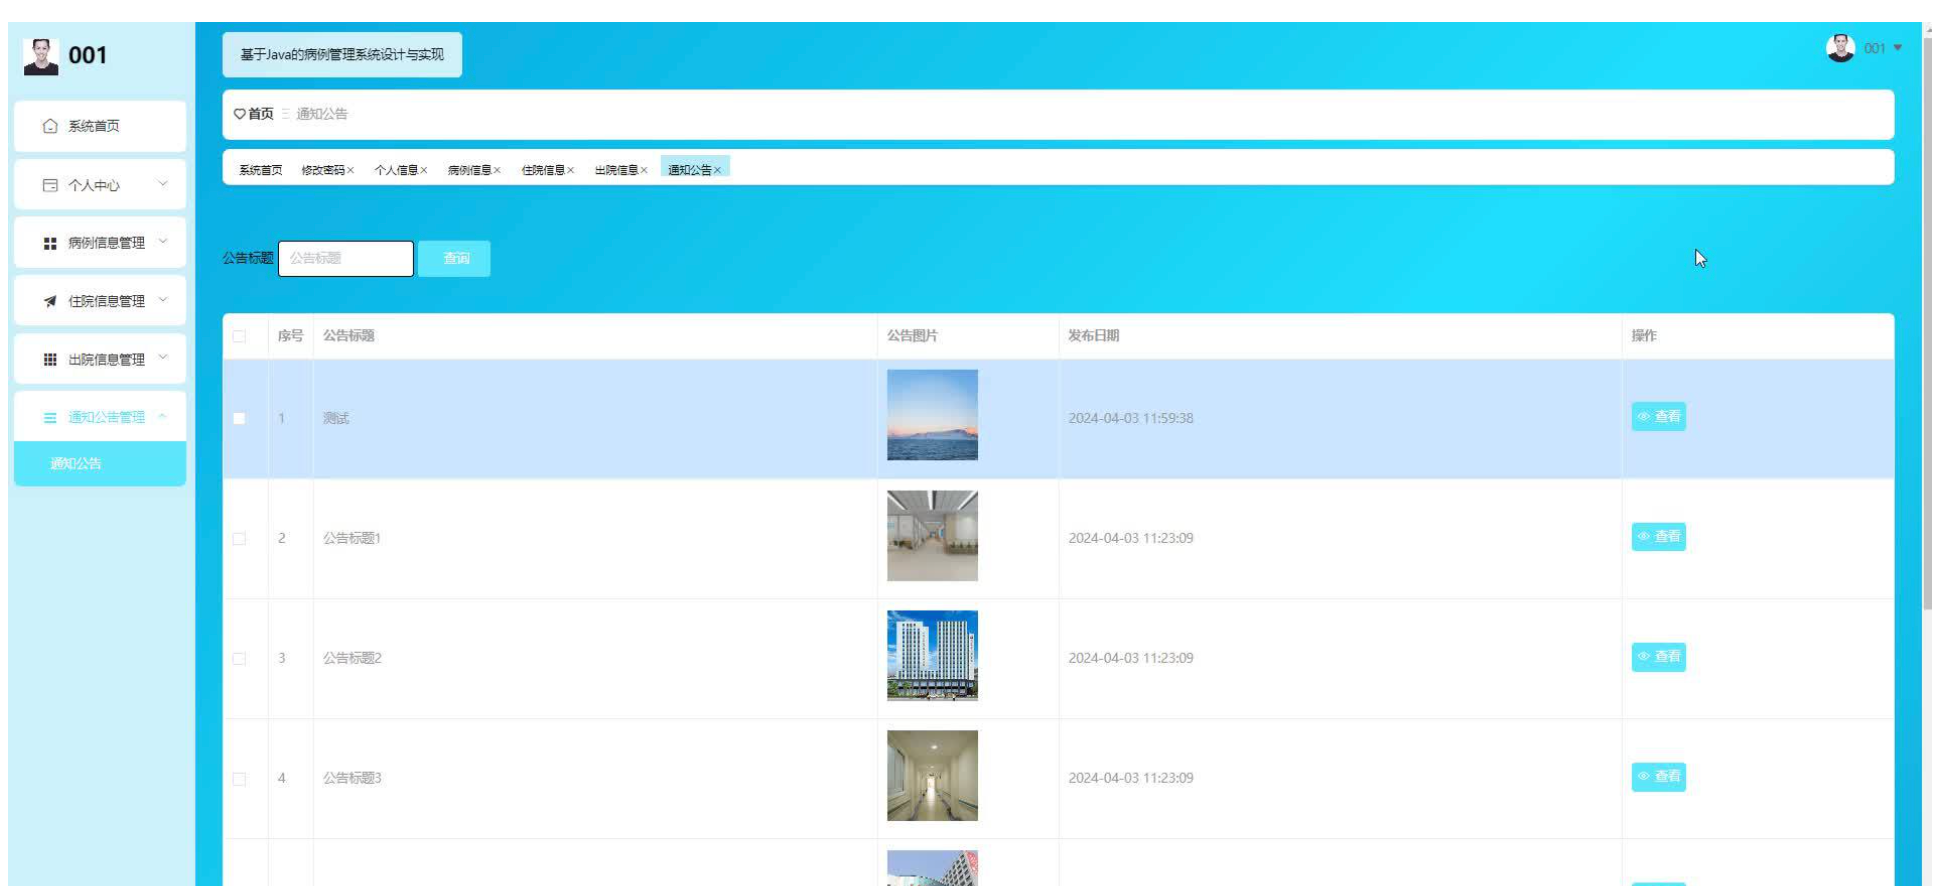Click the 查询 search button

[x=454, y=258]
